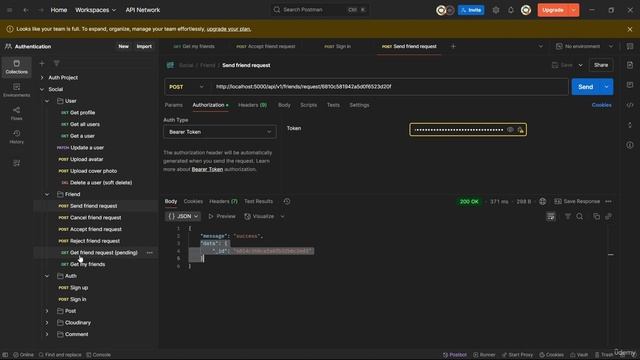This screenshot has height=360, width=640.
Task: Copy the response body with copy icon
Action: pos(596,217)
